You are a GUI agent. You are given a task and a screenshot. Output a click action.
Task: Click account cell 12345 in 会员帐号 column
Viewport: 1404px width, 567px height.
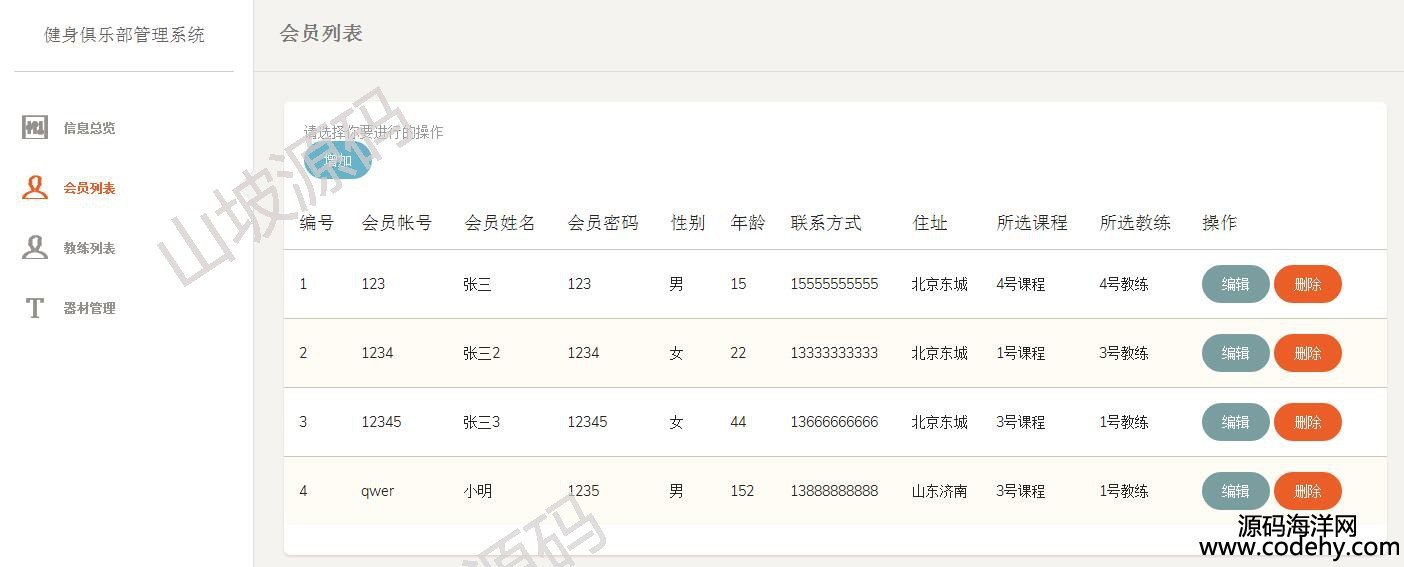[x=381, y=422]
